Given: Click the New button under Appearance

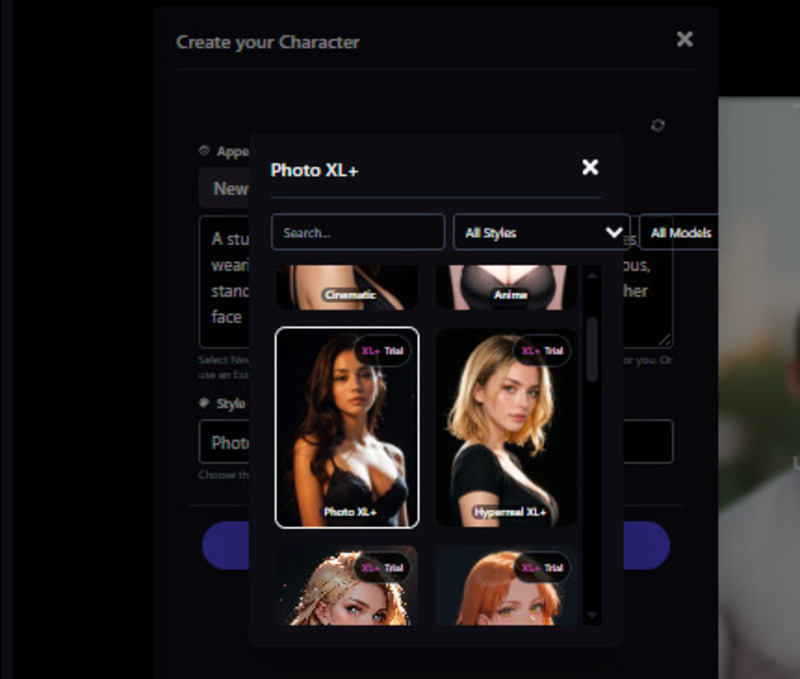Looking at the screenshot, I should pyautogui.click(x=229, y=188).
